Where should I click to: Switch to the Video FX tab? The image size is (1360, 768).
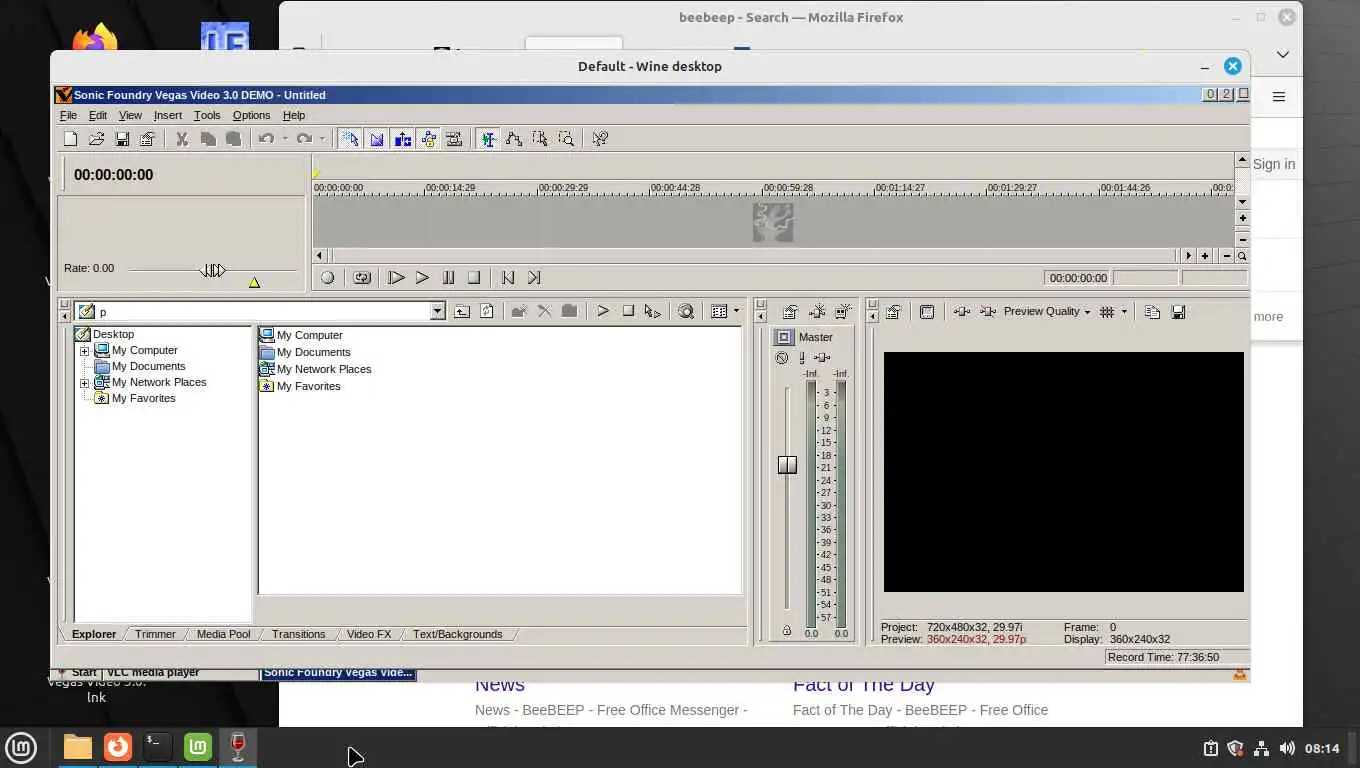point(369,634)
